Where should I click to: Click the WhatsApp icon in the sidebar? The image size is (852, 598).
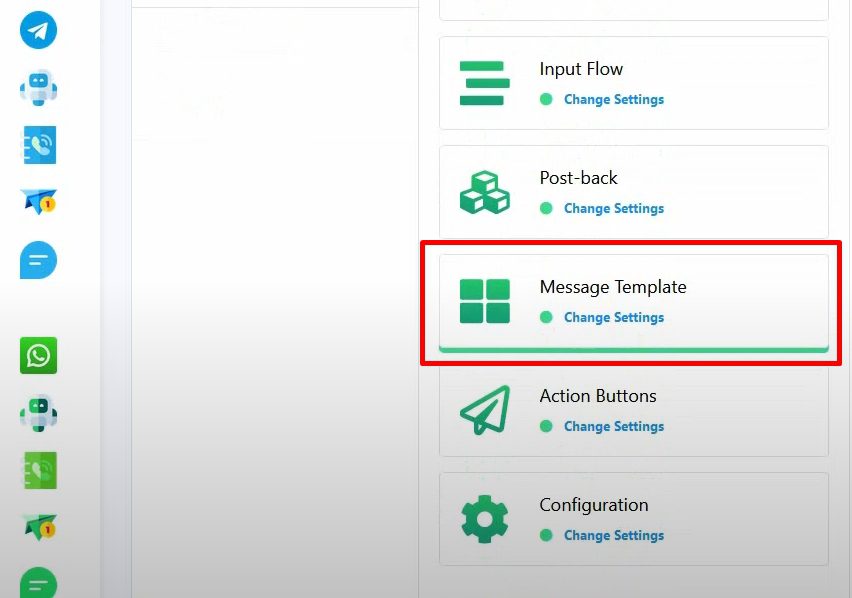[38, 355]
